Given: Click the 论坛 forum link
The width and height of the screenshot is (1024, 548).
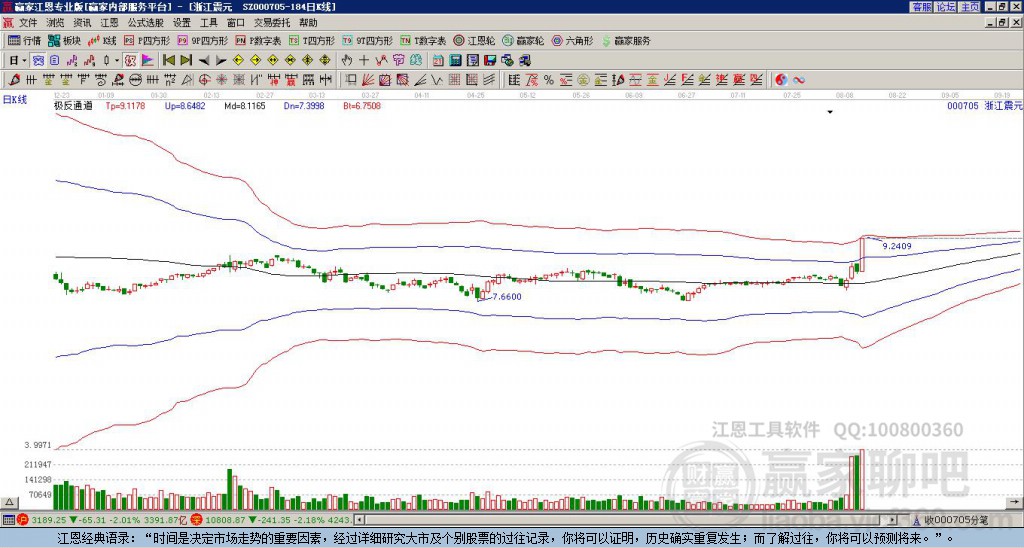Looking at the screenshot, I should 945,7.
